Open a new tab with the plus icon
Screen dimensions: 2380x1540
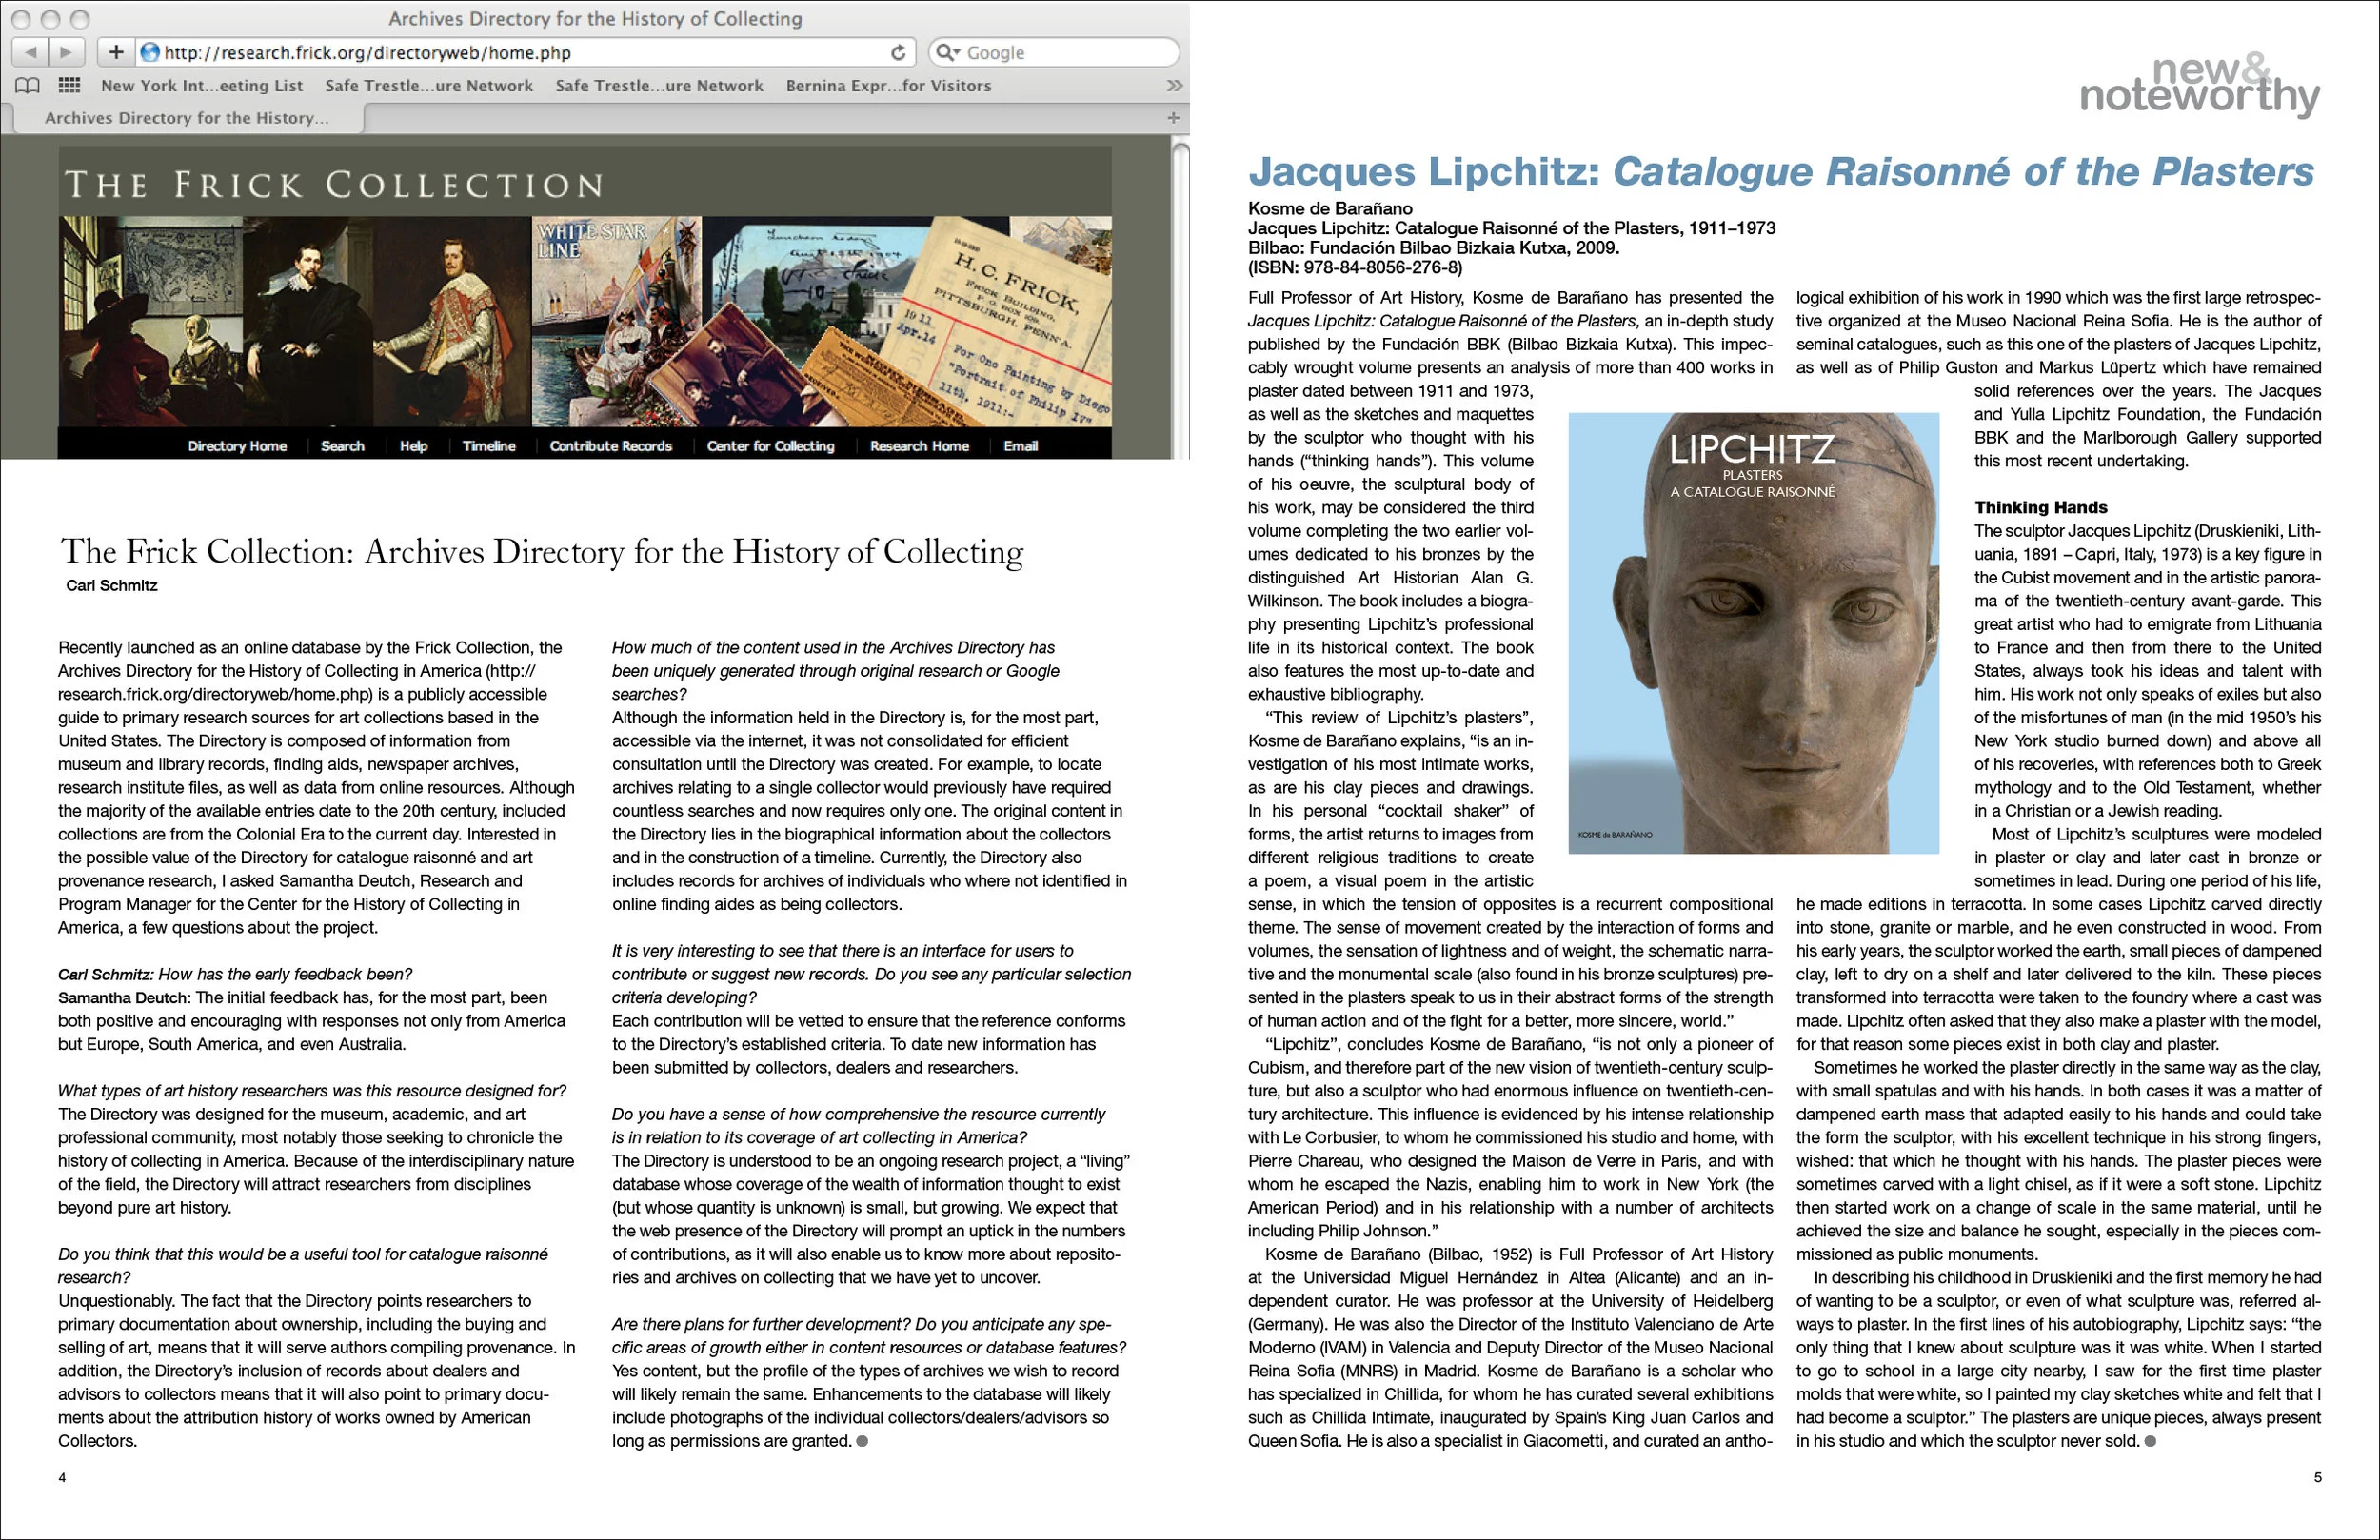(x=1173, y=117)
